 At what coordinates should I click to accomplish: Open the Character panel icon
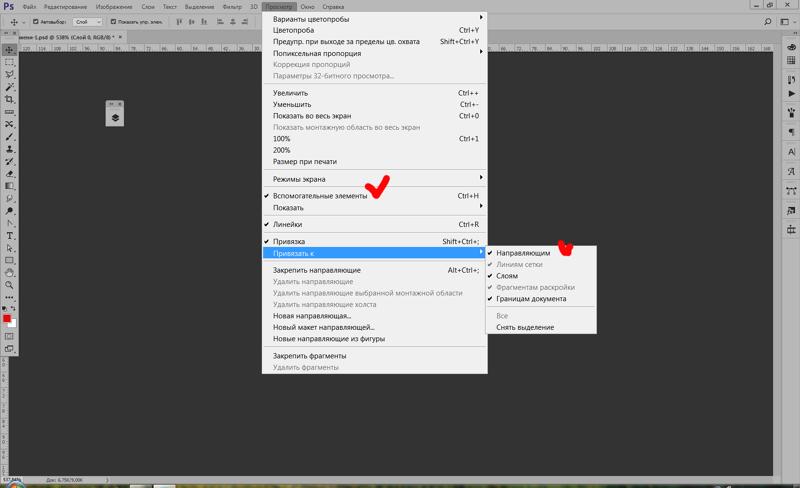[x=791, y=152]
